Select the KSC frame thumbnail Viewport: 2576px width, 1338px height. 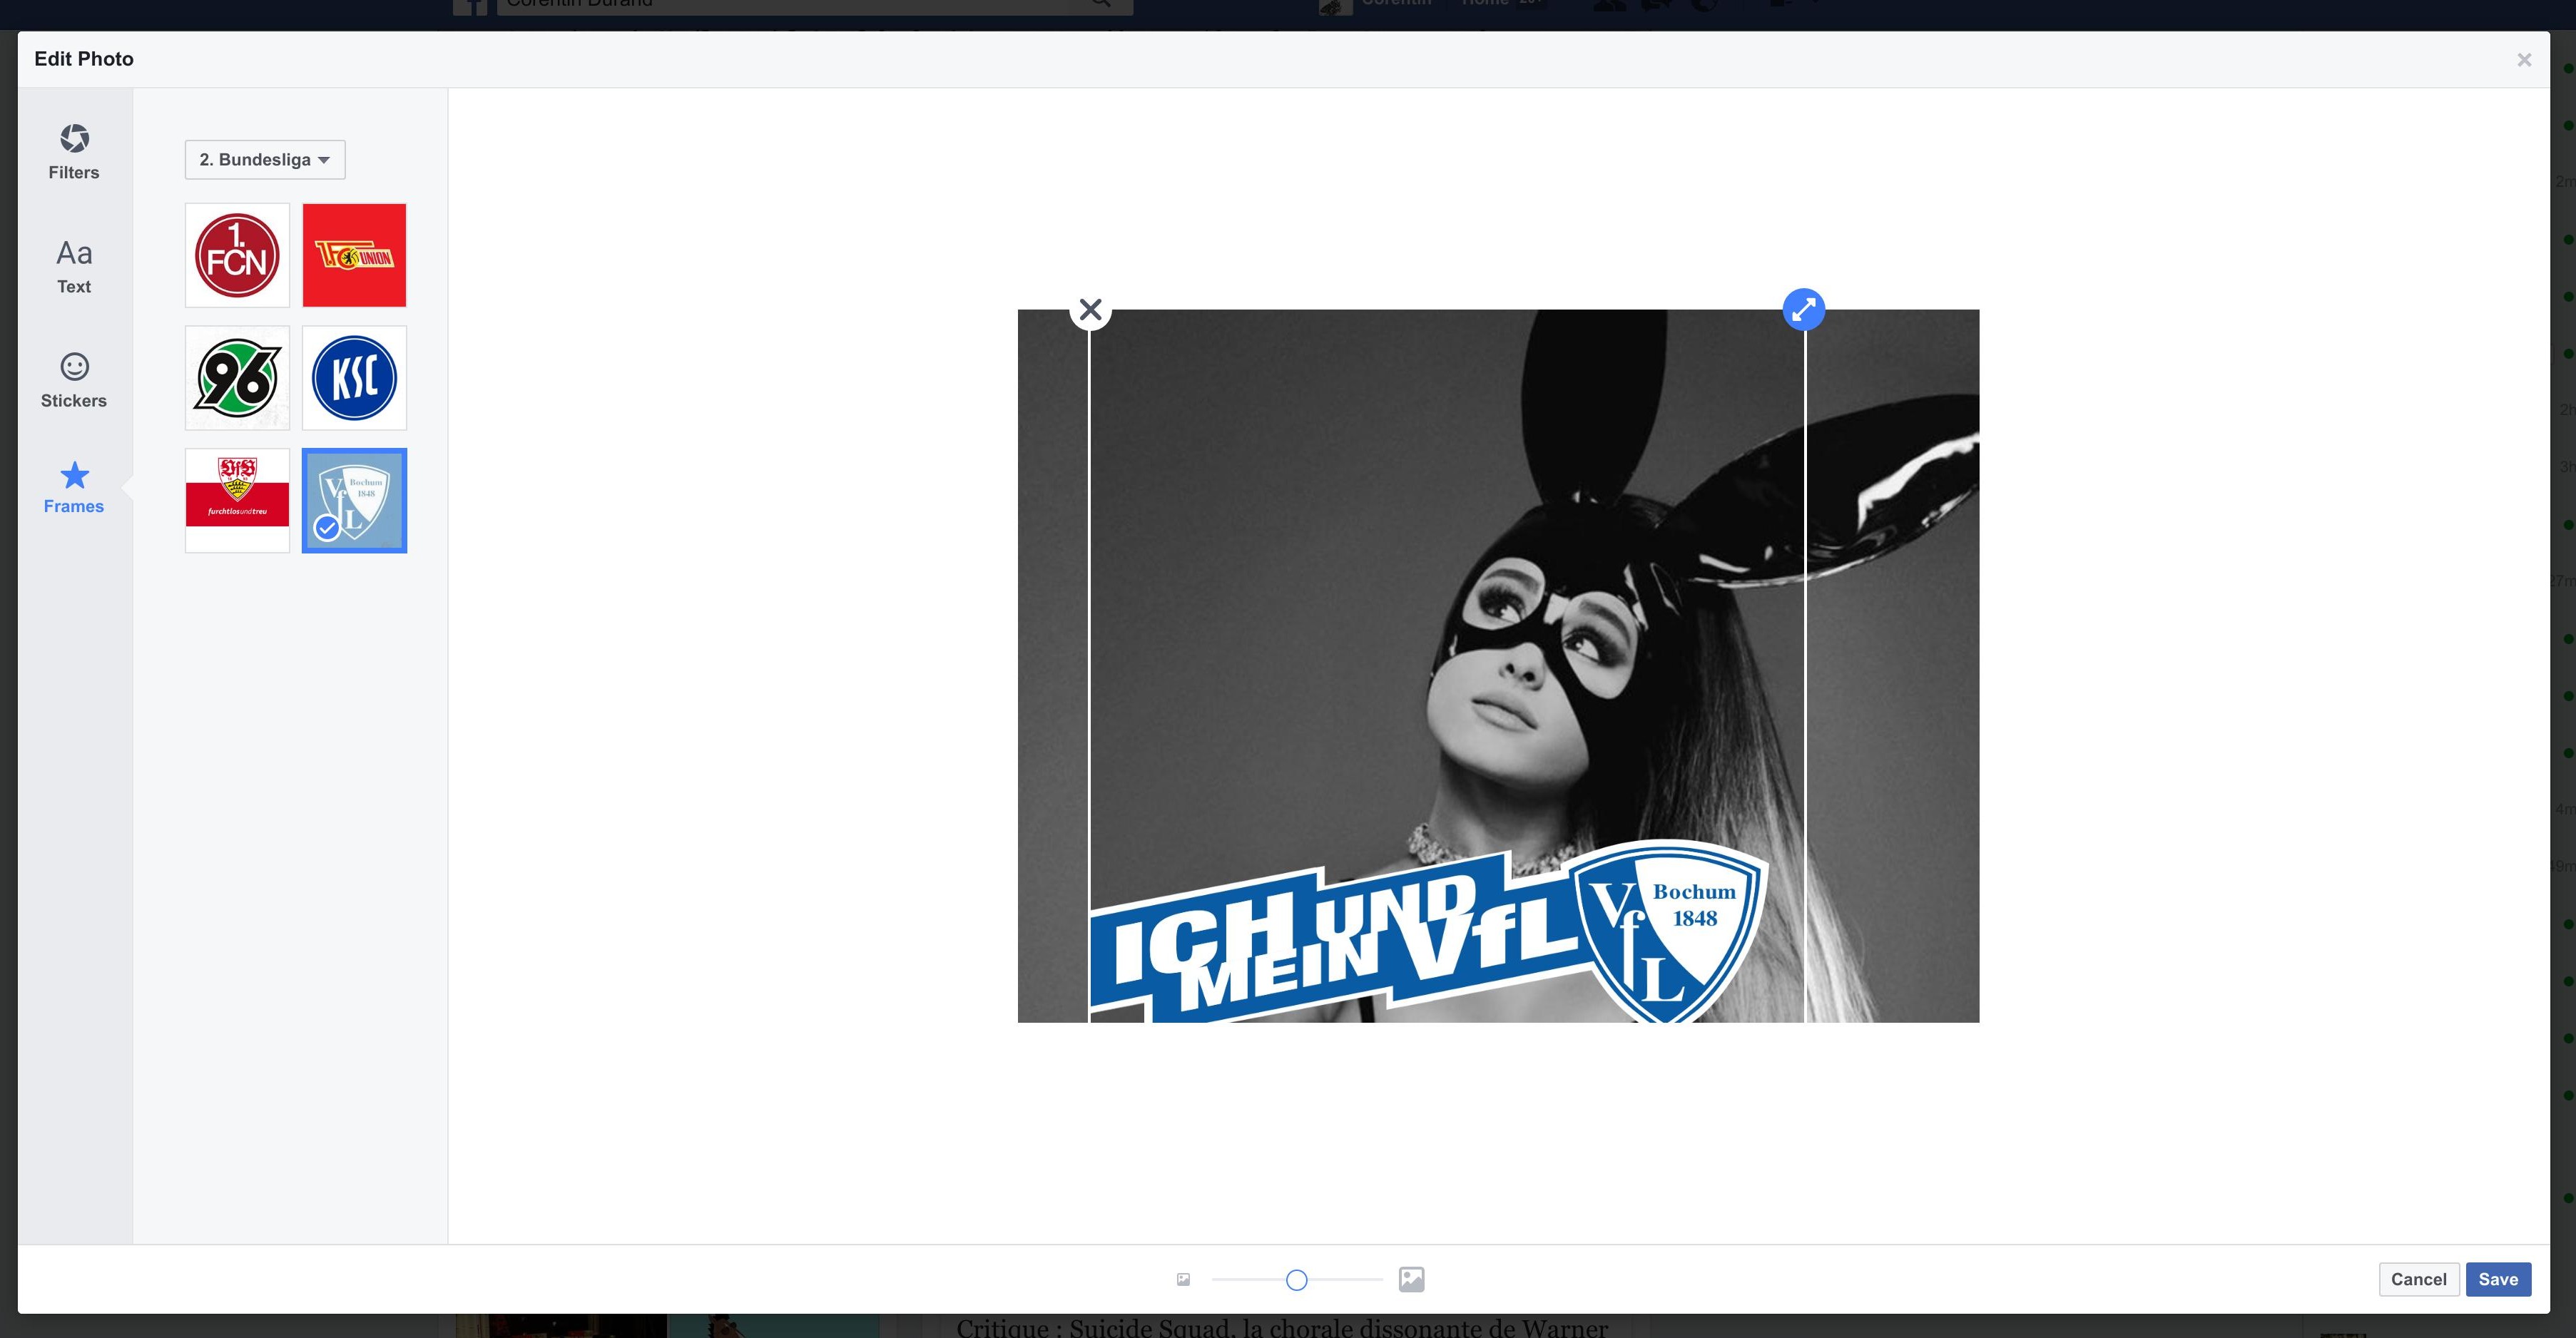point(354,378)
